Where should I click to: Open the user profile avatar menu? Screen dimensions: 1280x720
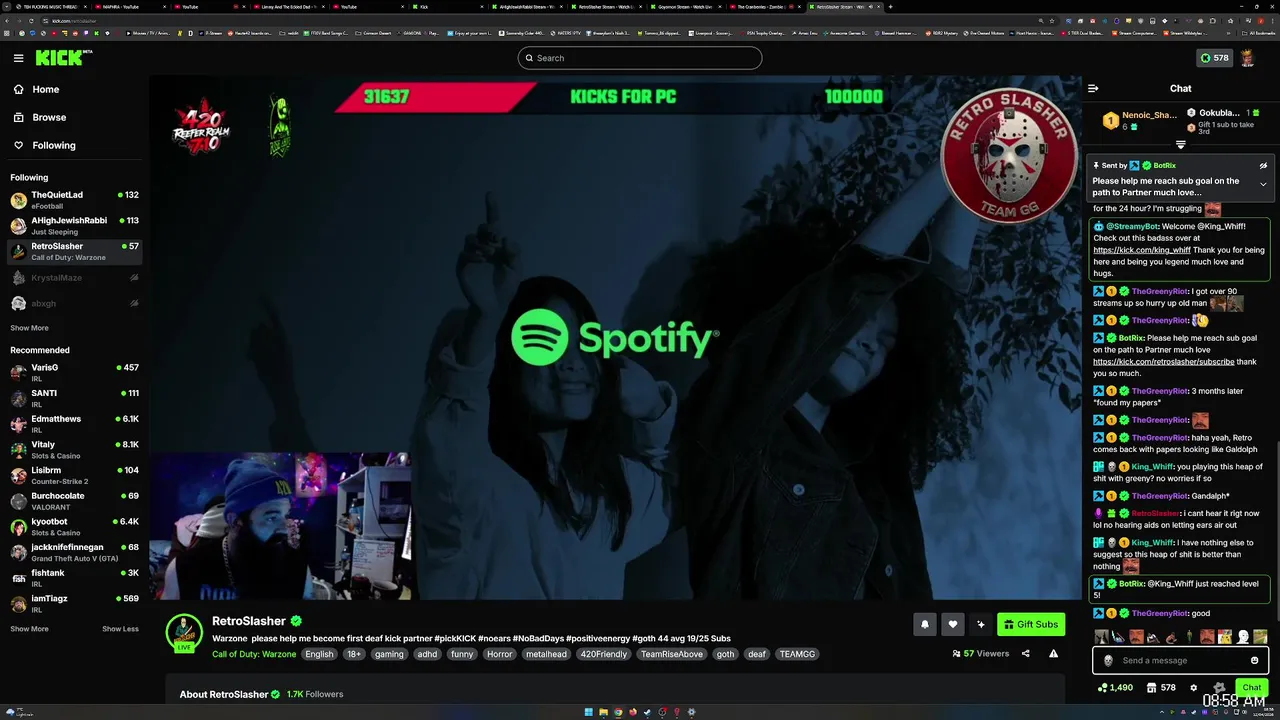click(x=1248, y=58)
